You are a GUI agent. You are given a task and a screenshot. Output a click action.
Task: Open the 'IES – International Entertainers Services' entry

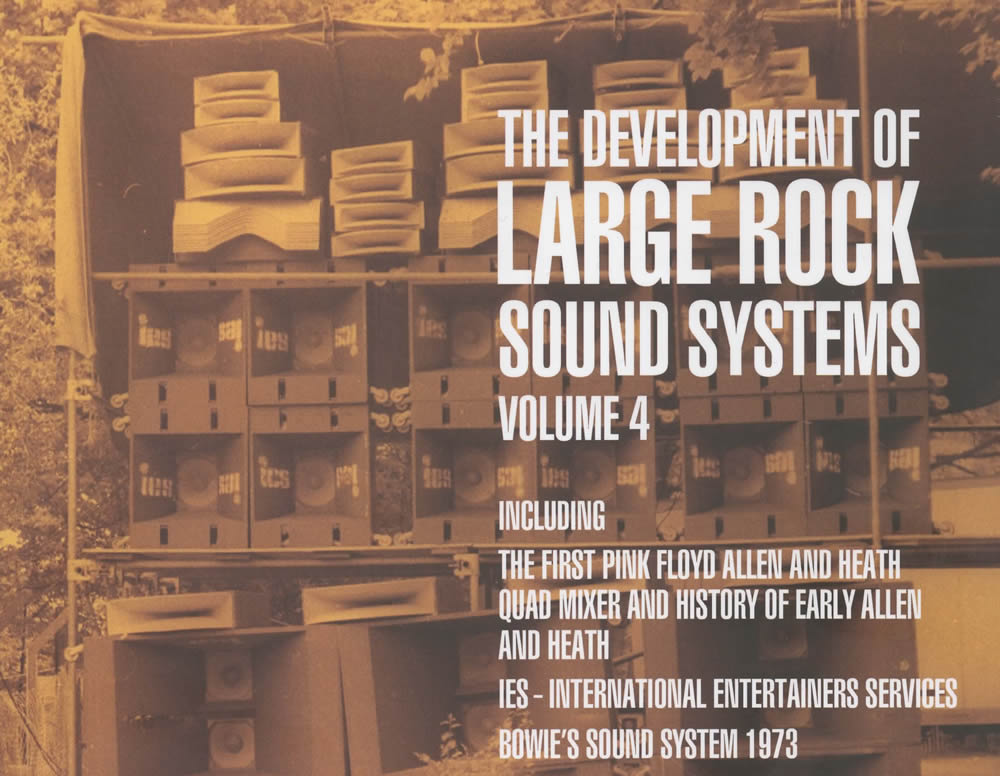(x=727, y=692)
